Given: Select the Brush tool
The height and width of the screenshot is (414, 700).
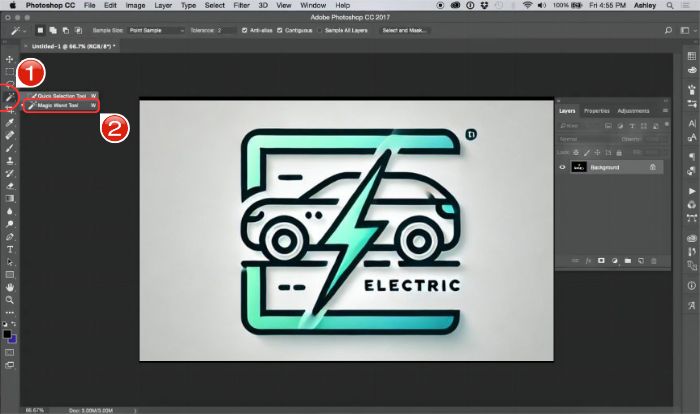Looking at the screenshot, I should 9,148.
